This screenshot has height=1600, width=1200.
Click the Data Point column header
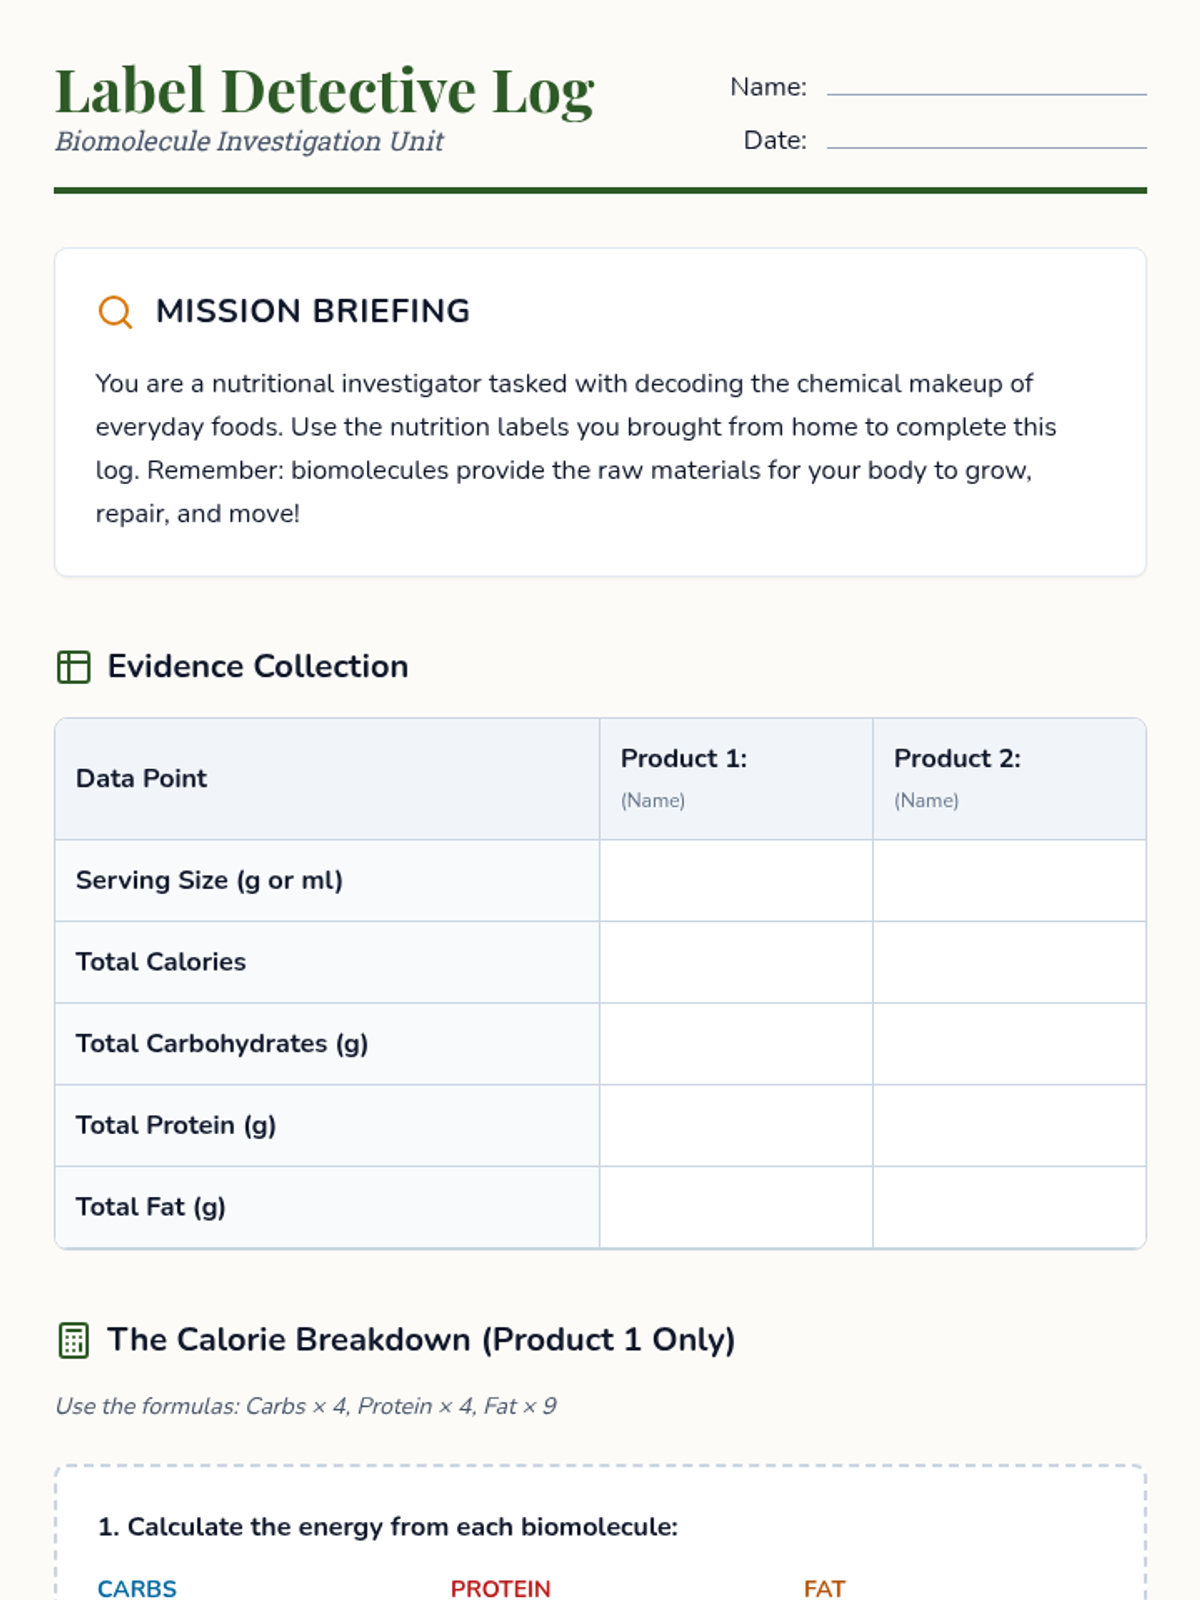(x=142, y=779)
